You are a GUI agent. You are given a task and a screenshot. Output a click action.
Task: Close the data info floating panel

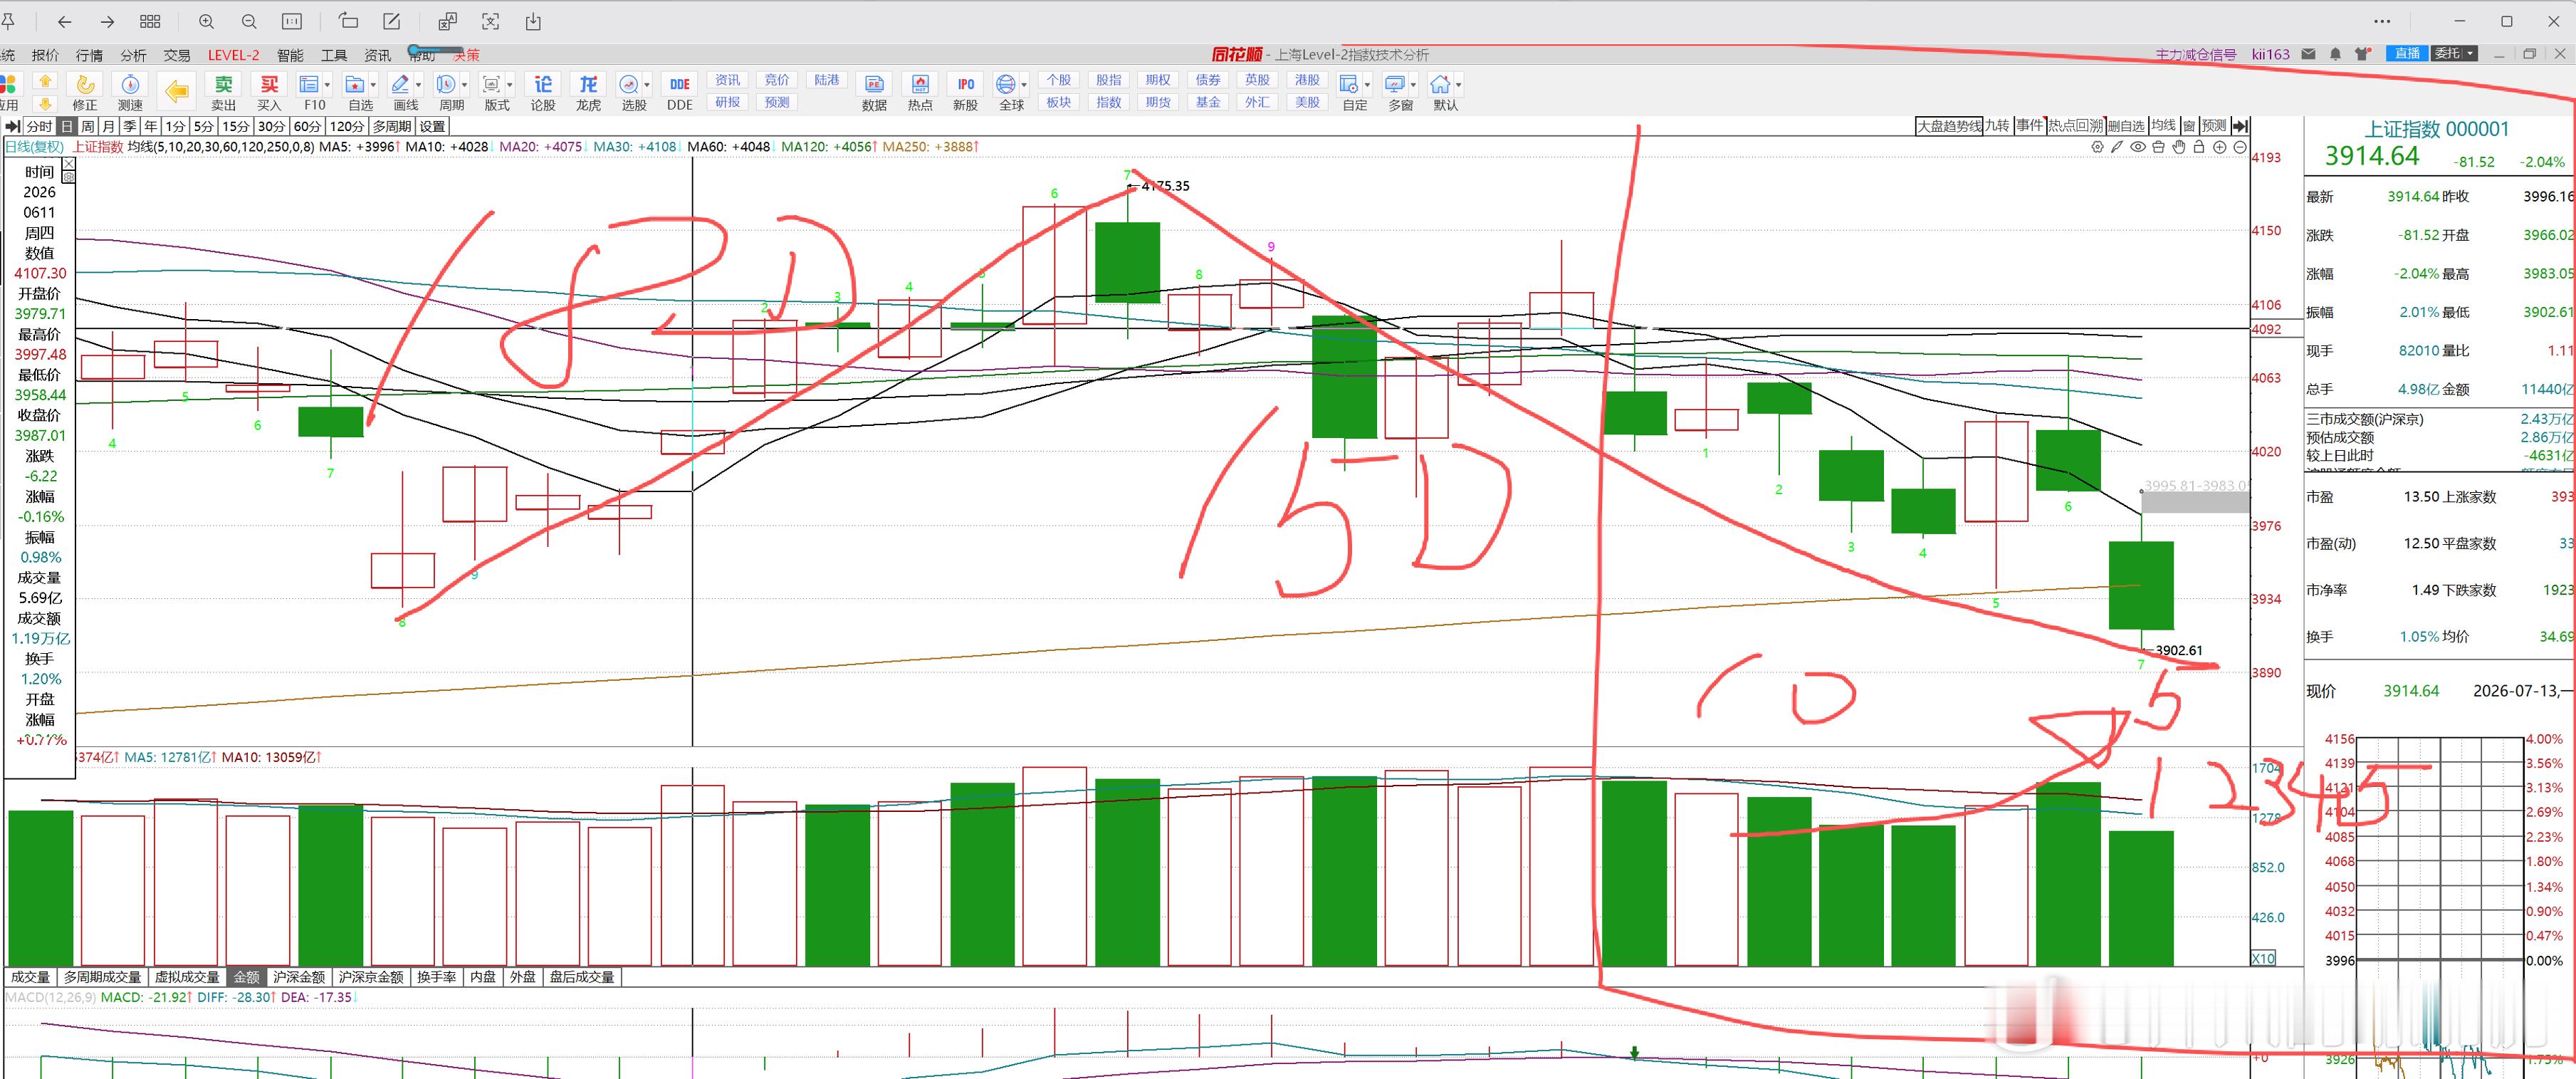(68, 164)
